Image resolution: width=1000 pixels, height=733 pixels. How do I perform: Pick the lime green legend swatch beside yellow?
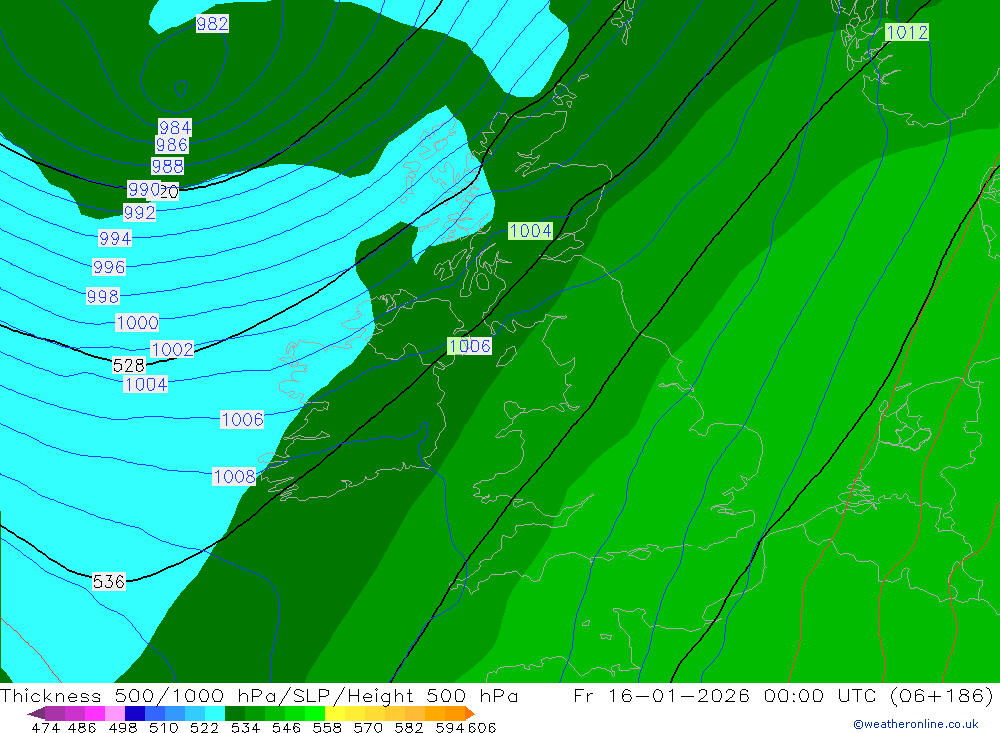(315, 713)
